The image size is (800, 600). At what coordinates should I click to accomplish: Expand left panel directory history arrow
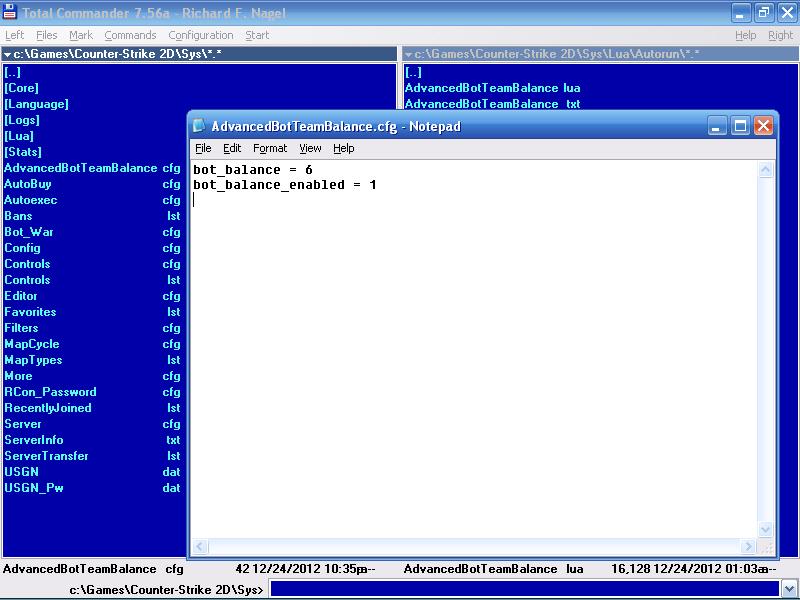[7, 54]
